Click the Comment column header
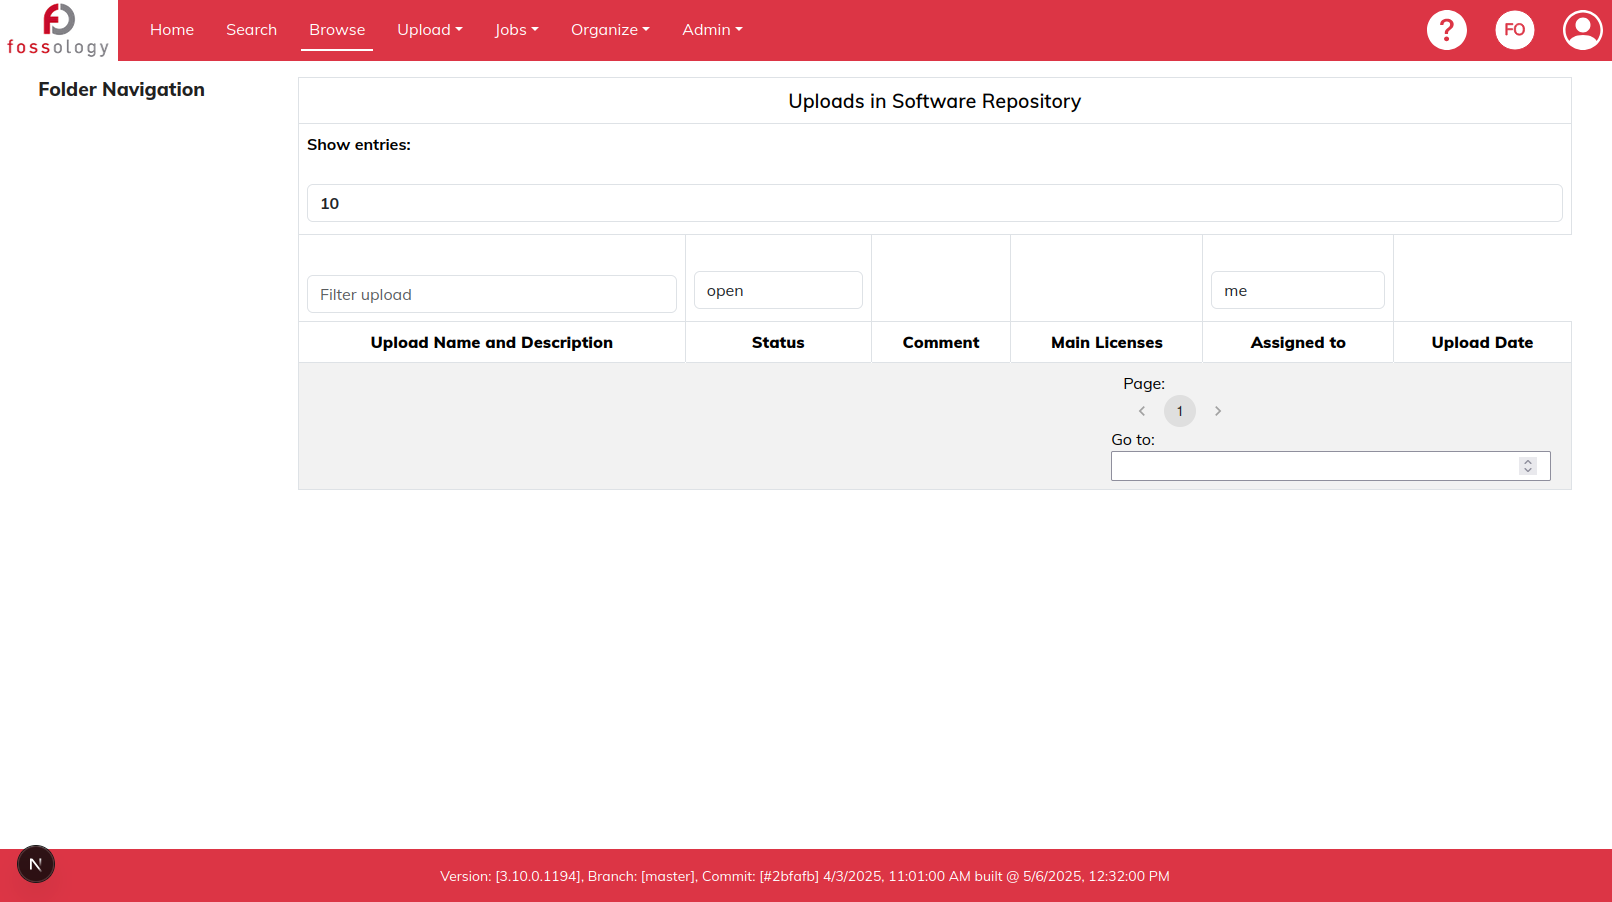Image resolution: width=1612 pixels, height=902 pixels. (x=941, y=342)
